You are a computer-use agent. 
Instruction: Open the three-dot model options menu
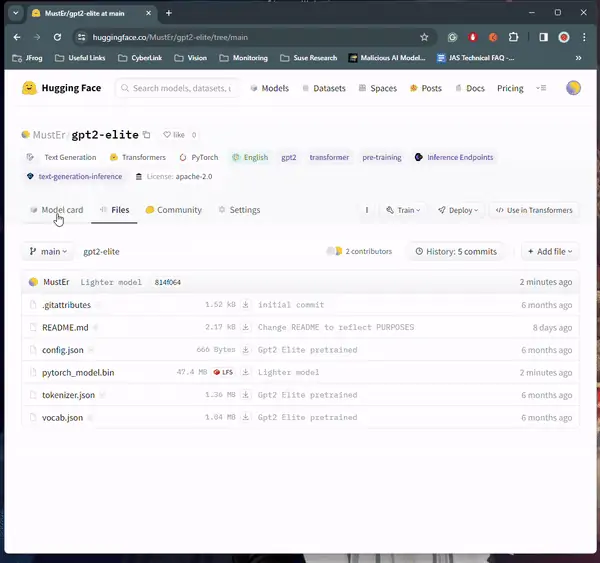pyautogui.click(x=367, y=210)
